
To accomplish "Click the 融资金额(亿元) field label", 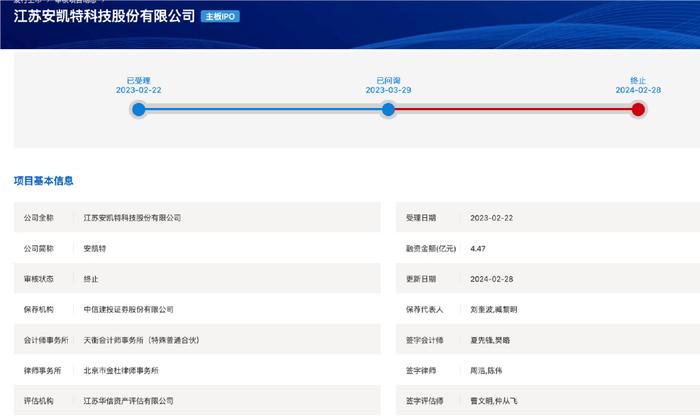I will coord(430,249).
